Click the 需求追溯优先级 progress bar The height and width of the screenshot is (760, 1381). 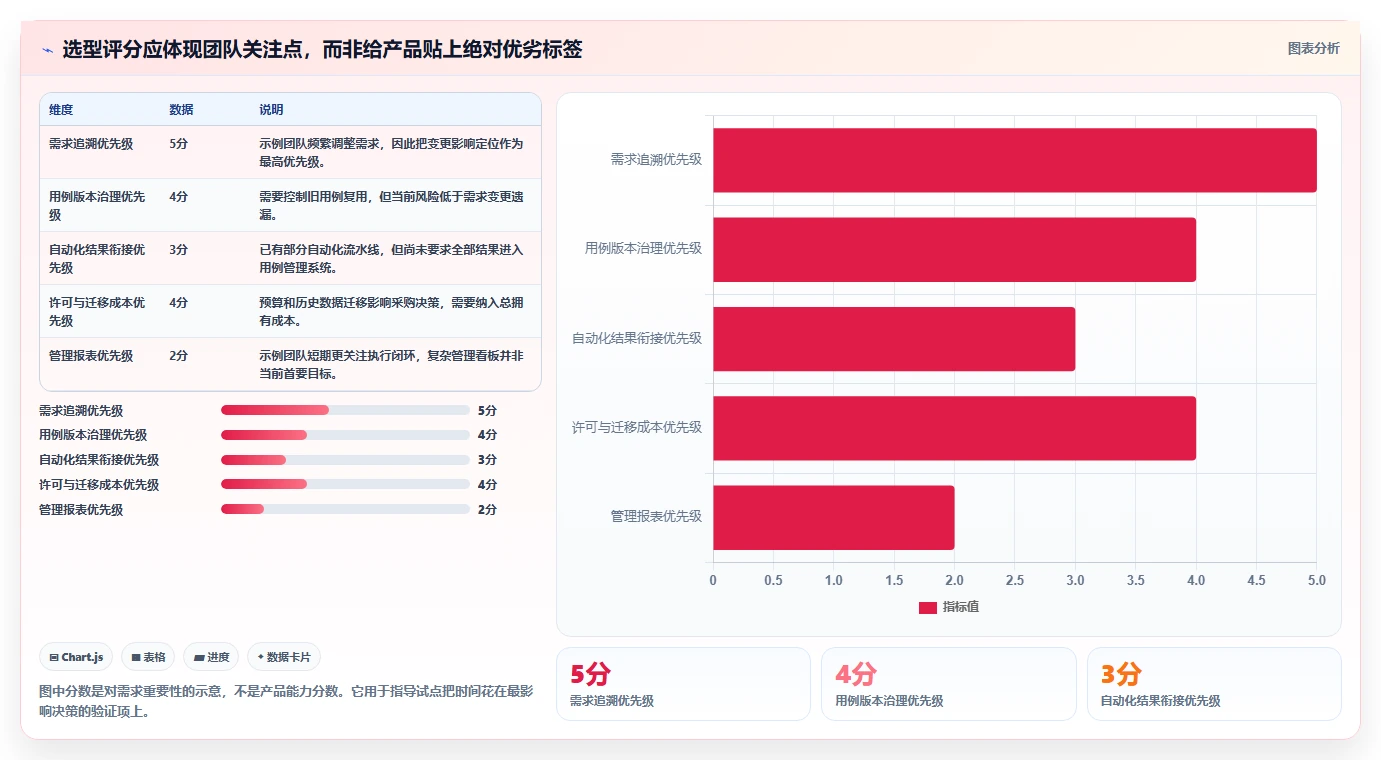pyautogui.click(x=345, y=410)
